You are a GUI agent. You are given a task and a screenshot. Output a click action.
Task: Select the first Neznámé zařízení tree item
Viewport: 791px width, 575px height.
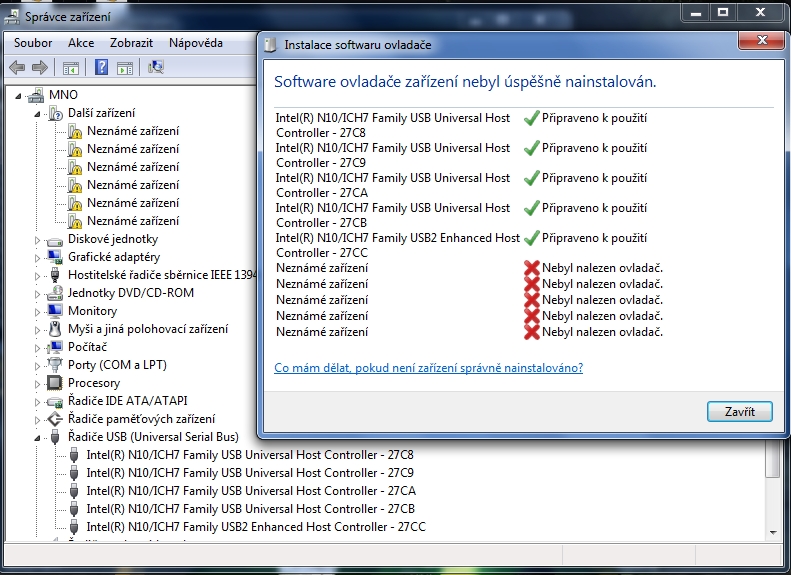[x=133, y=131]
